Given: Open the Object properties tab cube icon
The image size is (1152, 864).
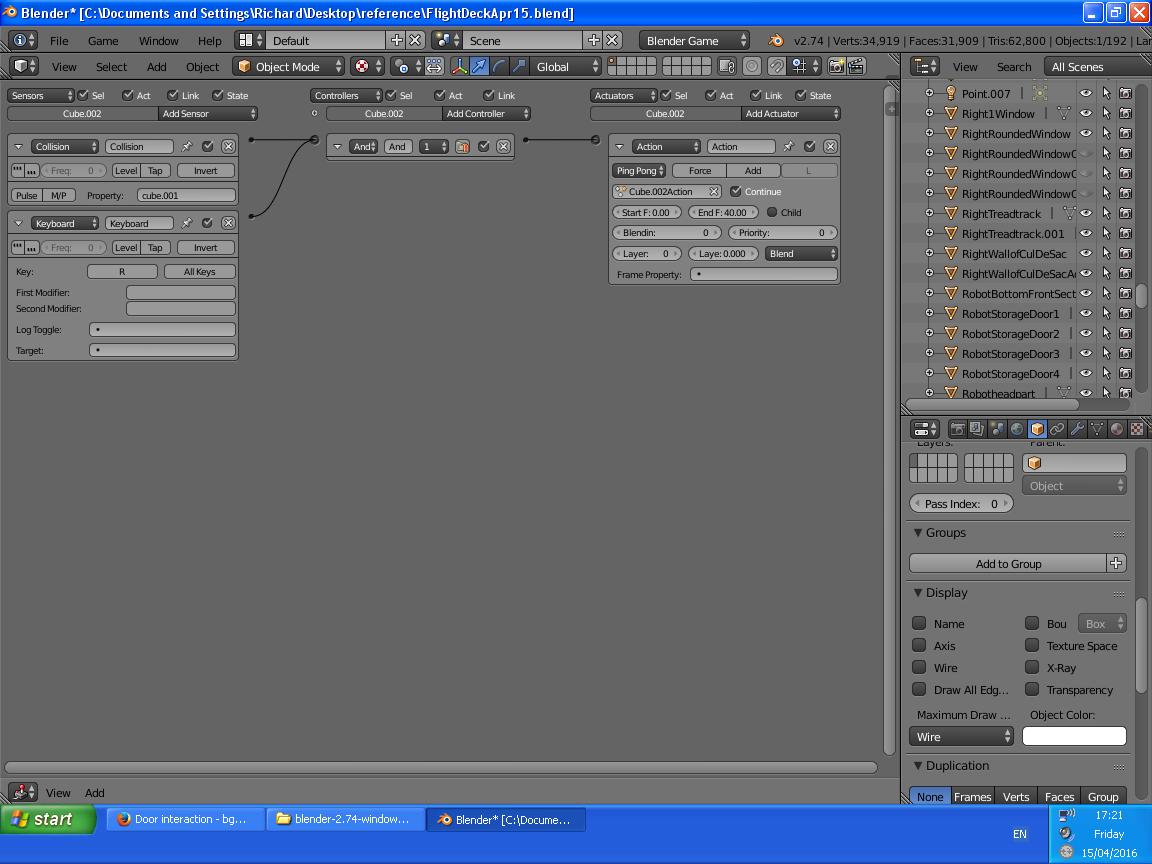Looking at the screenshot, I should [x=1037, y=429].
